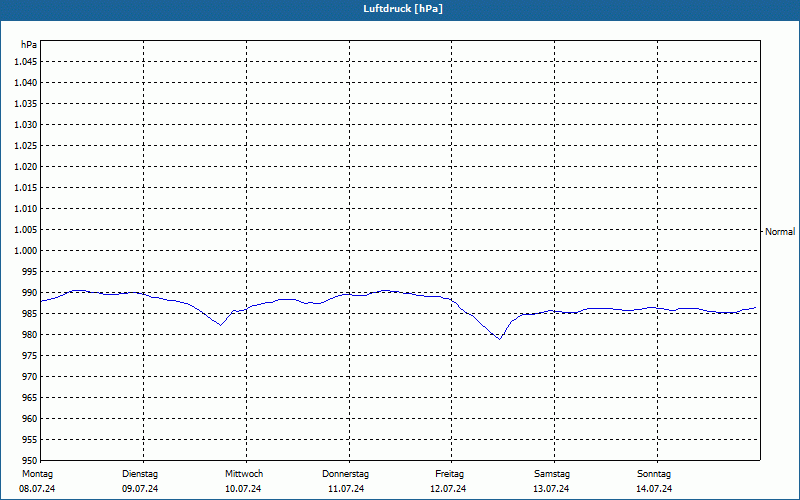Click the 990 axis value
Image resolution: width=800 pixels, height=500 pixels.
[x=30, y=292]
